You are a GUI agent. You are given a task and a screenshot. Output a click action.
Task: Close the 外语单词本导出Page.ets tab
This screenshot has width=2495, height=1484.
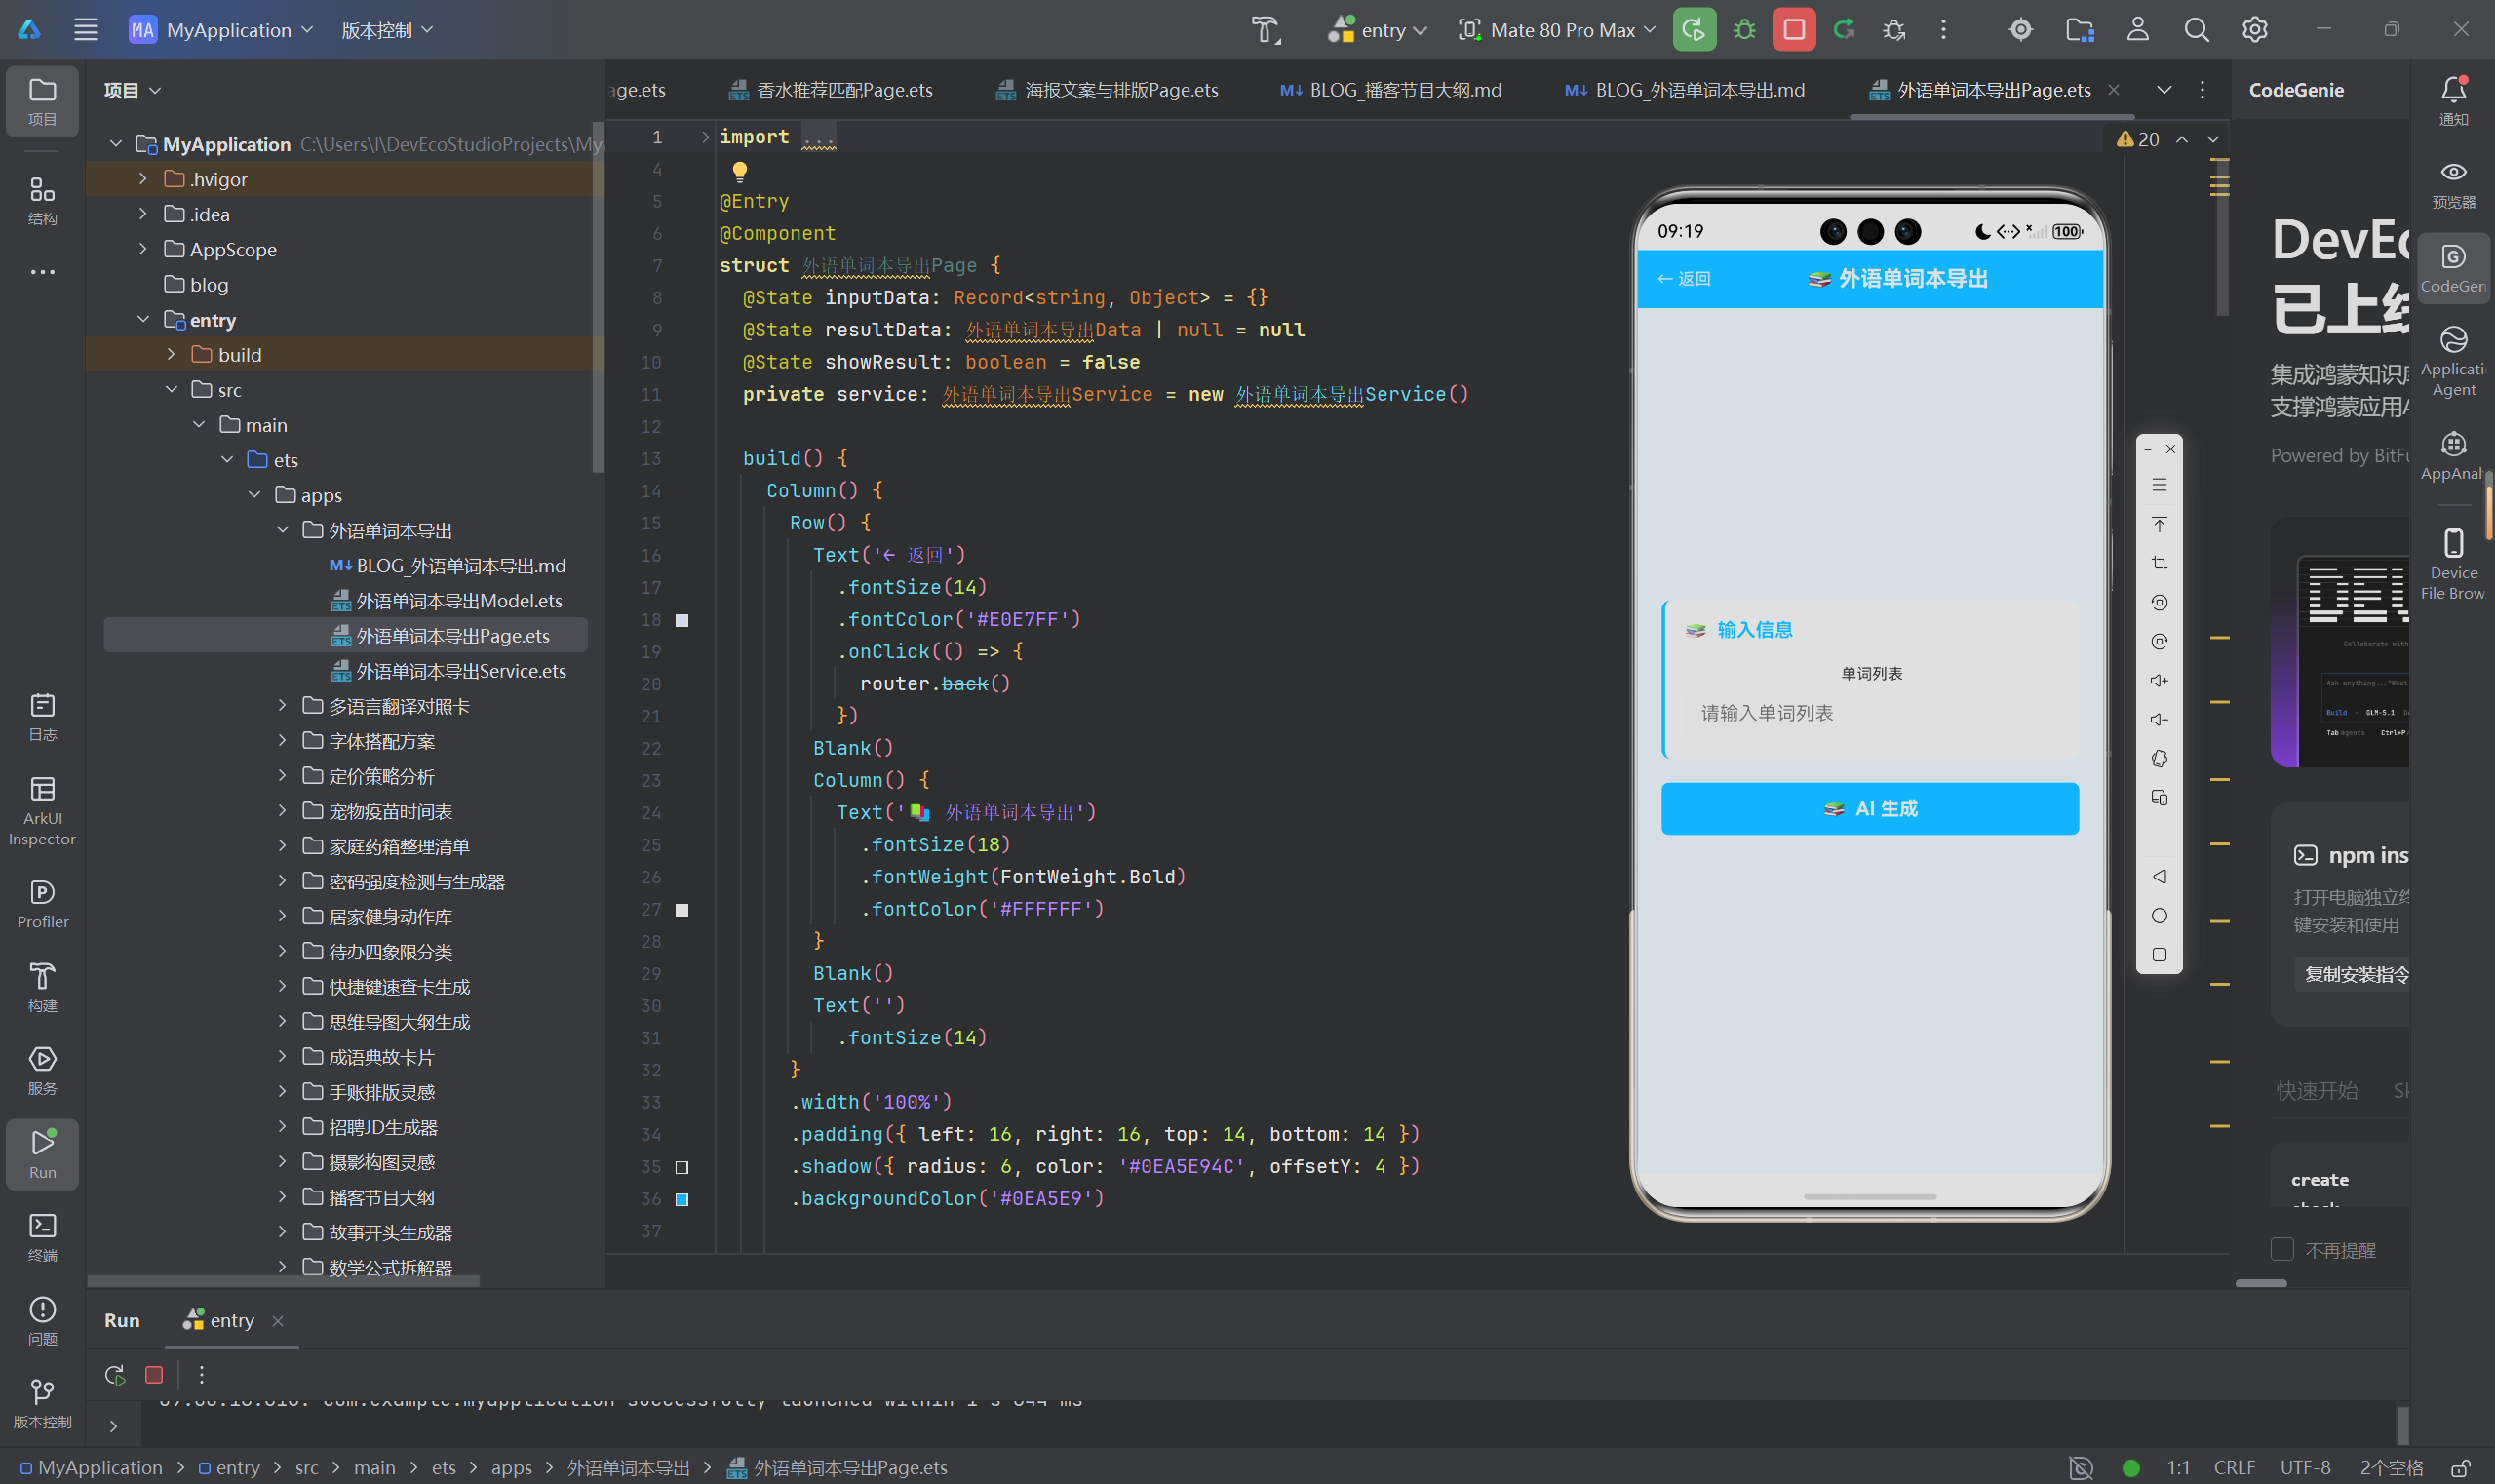[2114, 90]
